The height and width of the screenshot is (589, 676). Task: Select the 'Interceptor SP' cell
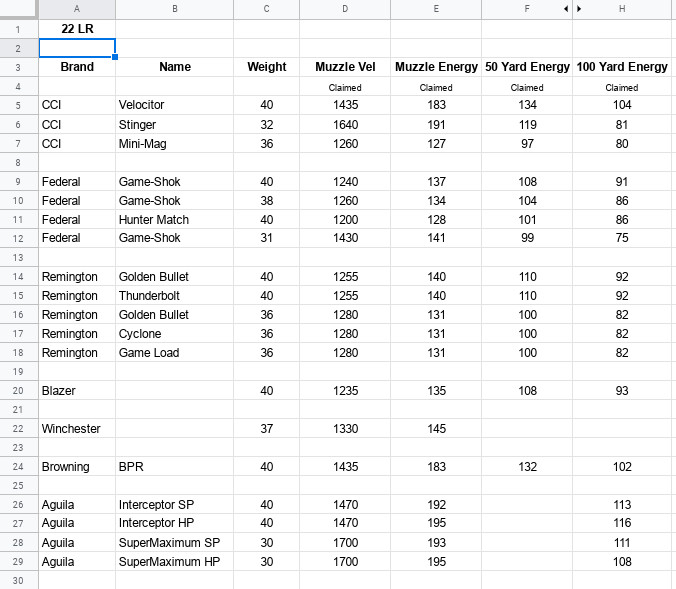click(x=175, y=504)
